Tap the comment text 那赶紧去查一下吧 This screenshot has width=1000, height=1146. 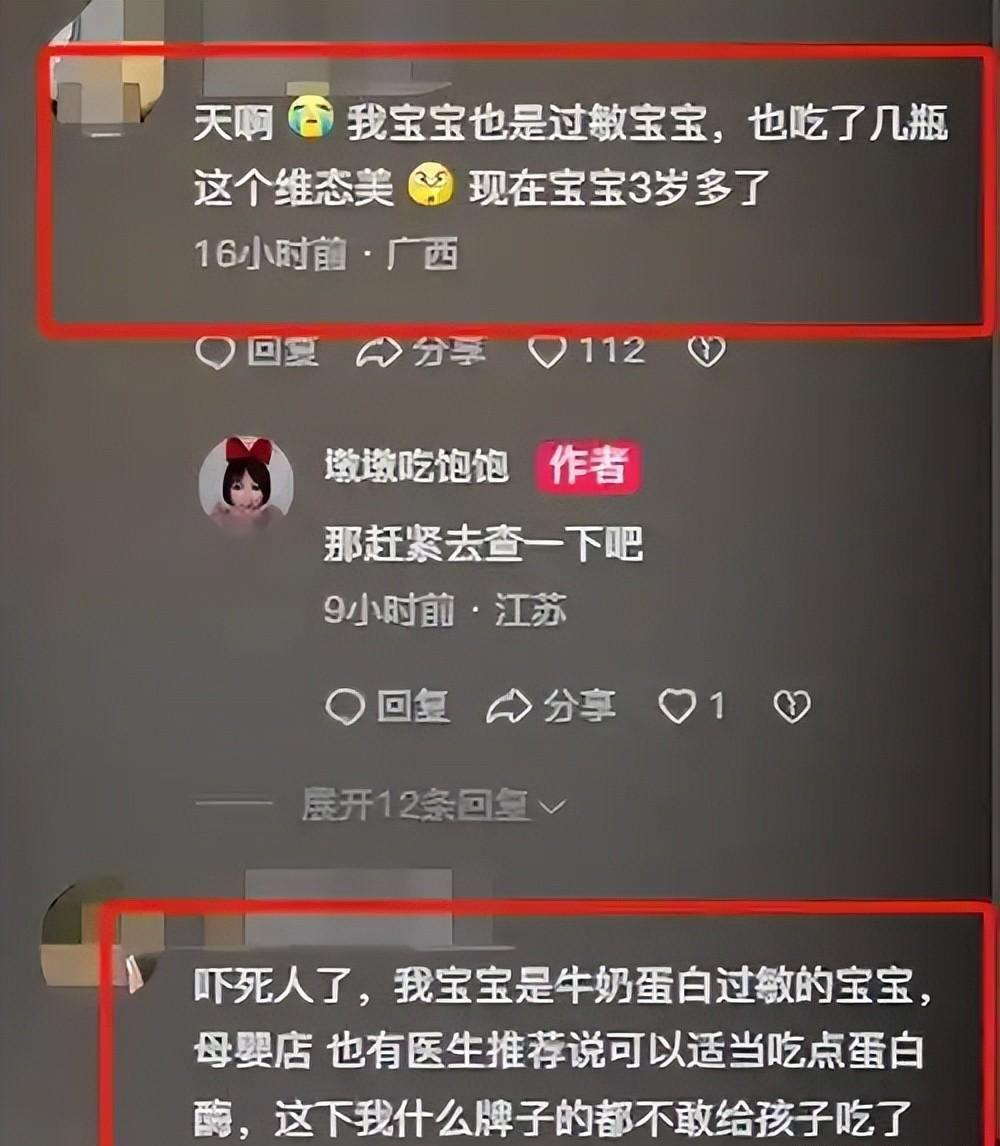click(x=483, y=544)
